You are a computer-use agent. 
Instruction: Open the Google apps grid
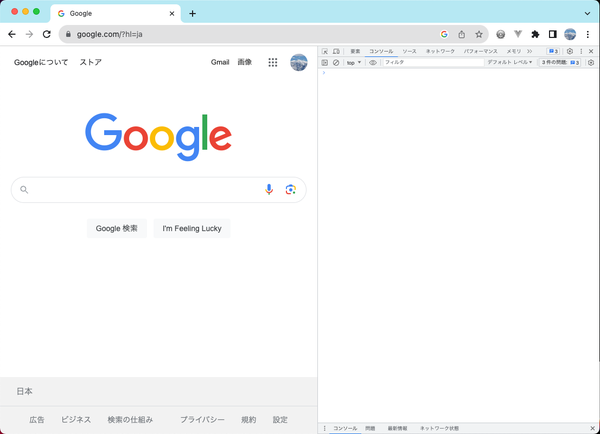272,62
